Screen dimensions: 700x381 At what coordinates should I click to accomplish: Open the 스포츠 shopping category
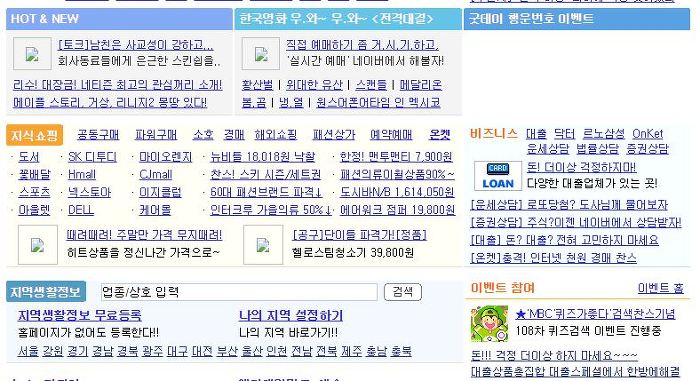click(x=34, y=192)
